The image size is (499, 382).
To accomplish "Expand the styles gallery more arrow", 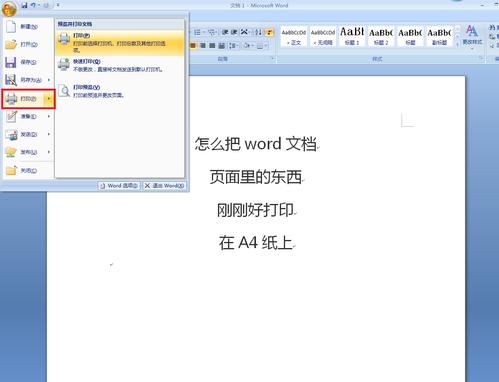I will tap(457, 44).
